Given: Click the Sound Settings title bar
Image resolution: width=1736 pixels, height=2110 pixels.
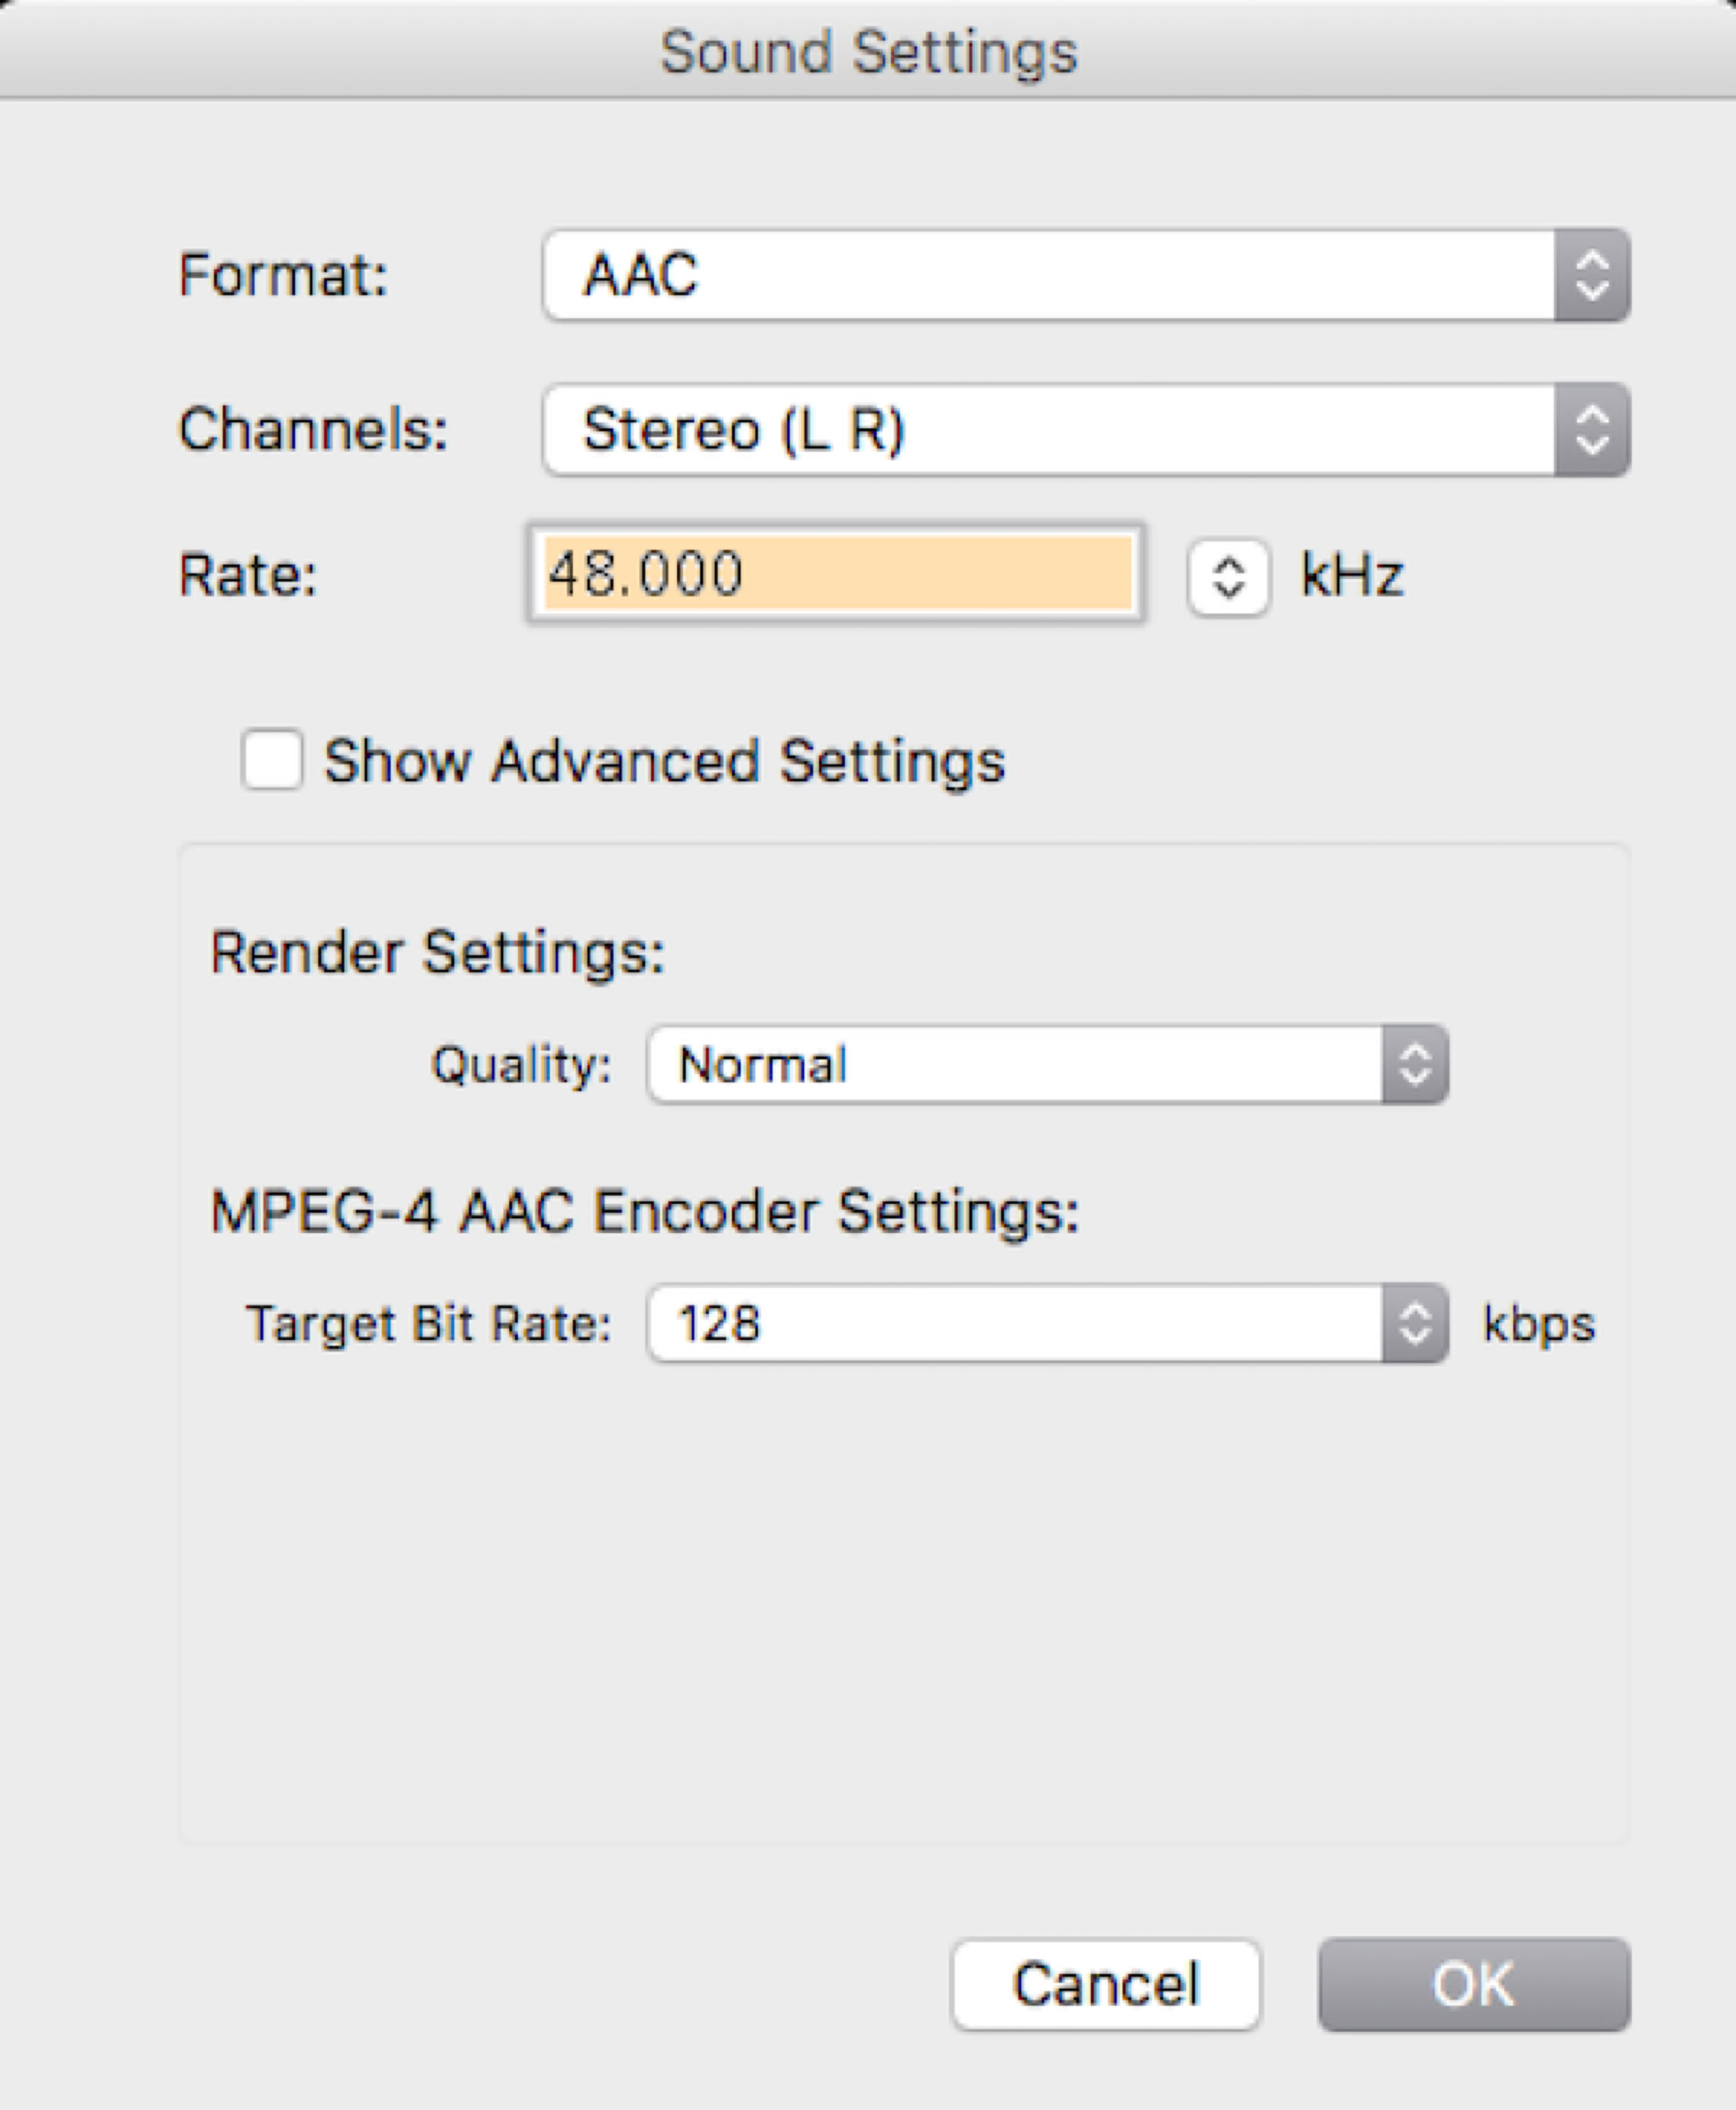Looking at the screenshot, I should coord(868,52).
